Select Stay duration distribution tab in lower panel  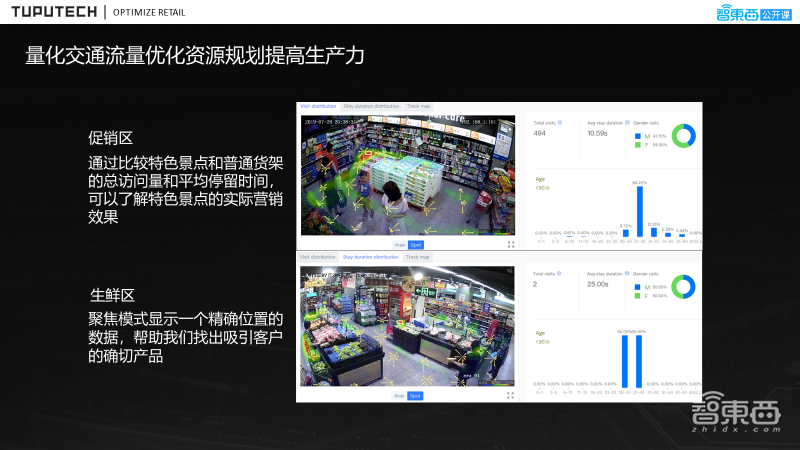click(x=370, y=257)
